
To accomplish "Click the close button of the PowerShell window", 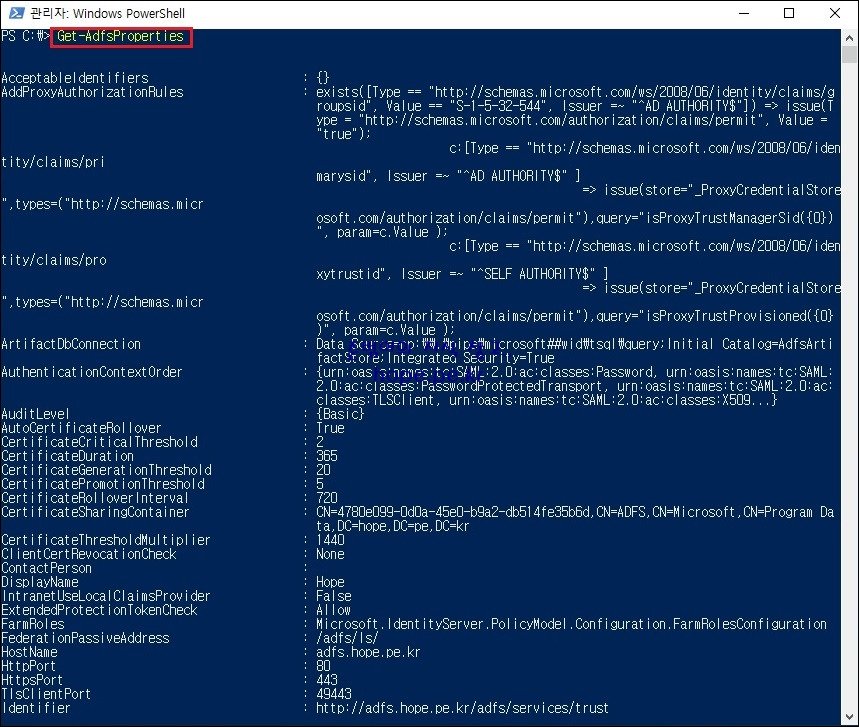I will (834, 13).
